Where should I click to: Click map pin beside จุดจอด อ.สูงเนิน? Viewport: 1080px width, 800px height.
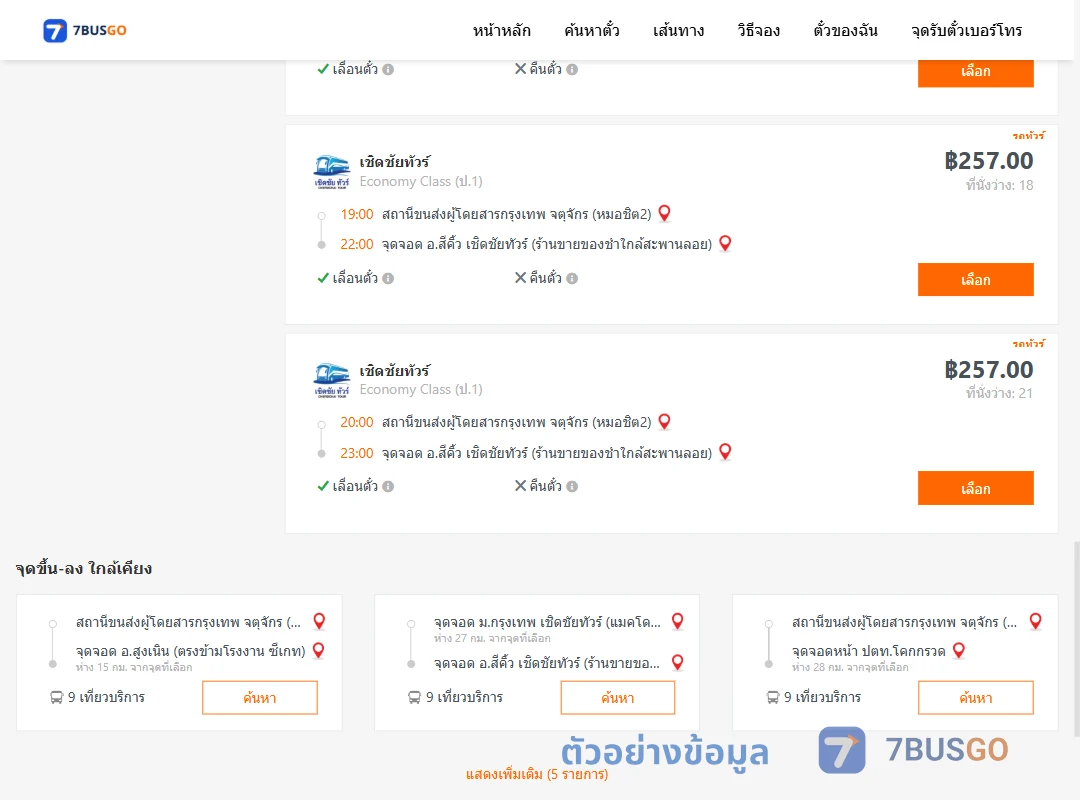(x=319, y=650)
